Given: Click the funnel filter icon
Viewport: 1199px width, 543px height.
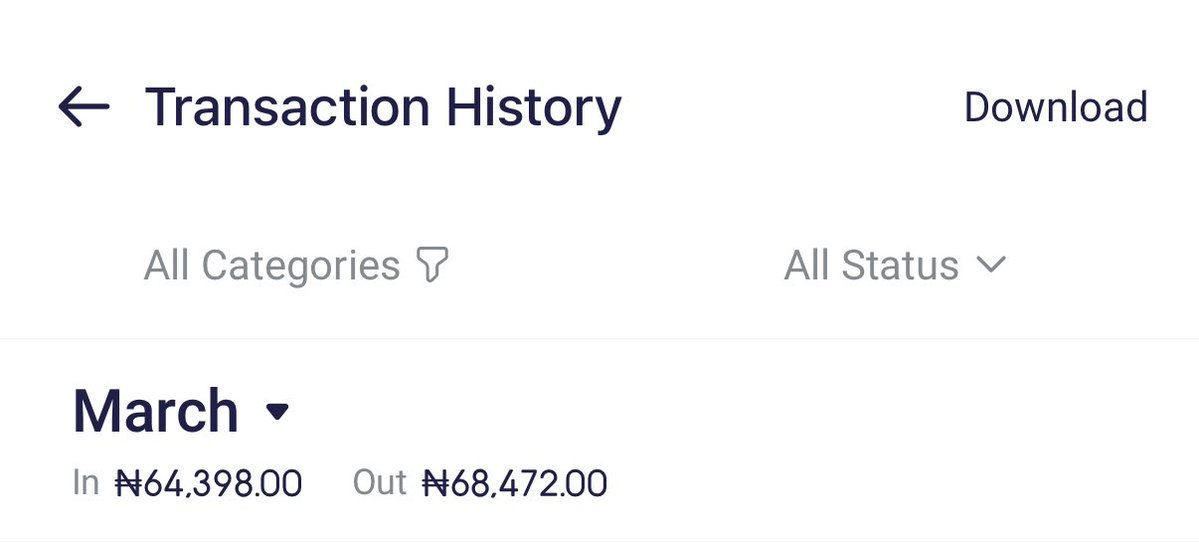Looking at the screenshot, I should pyautogui.click(x=431, y=266).
